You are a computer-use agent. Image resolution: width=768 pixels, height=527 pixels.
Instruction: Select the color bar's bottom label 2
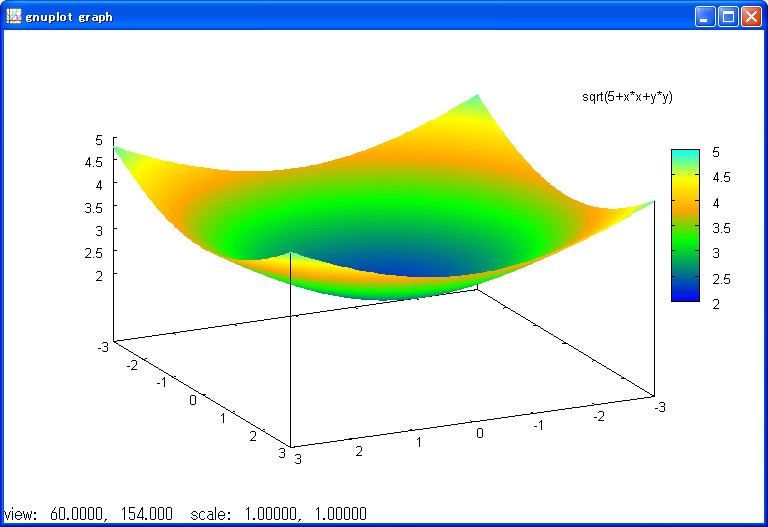(716, 304)
